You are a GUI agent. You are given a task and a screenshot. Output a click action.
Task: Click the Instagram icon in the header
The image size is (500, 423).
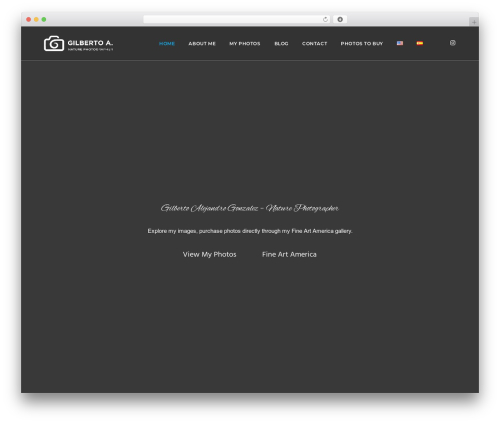tap(453, 43)
